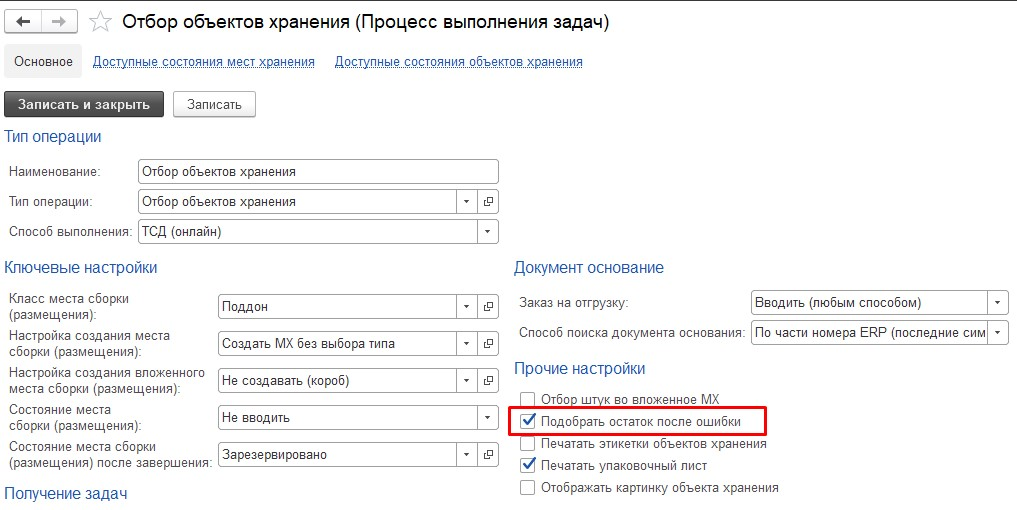Screen dimensions: 1017x510
Task: Open Настройка создания вложенного места item icon
Action: 488,380
